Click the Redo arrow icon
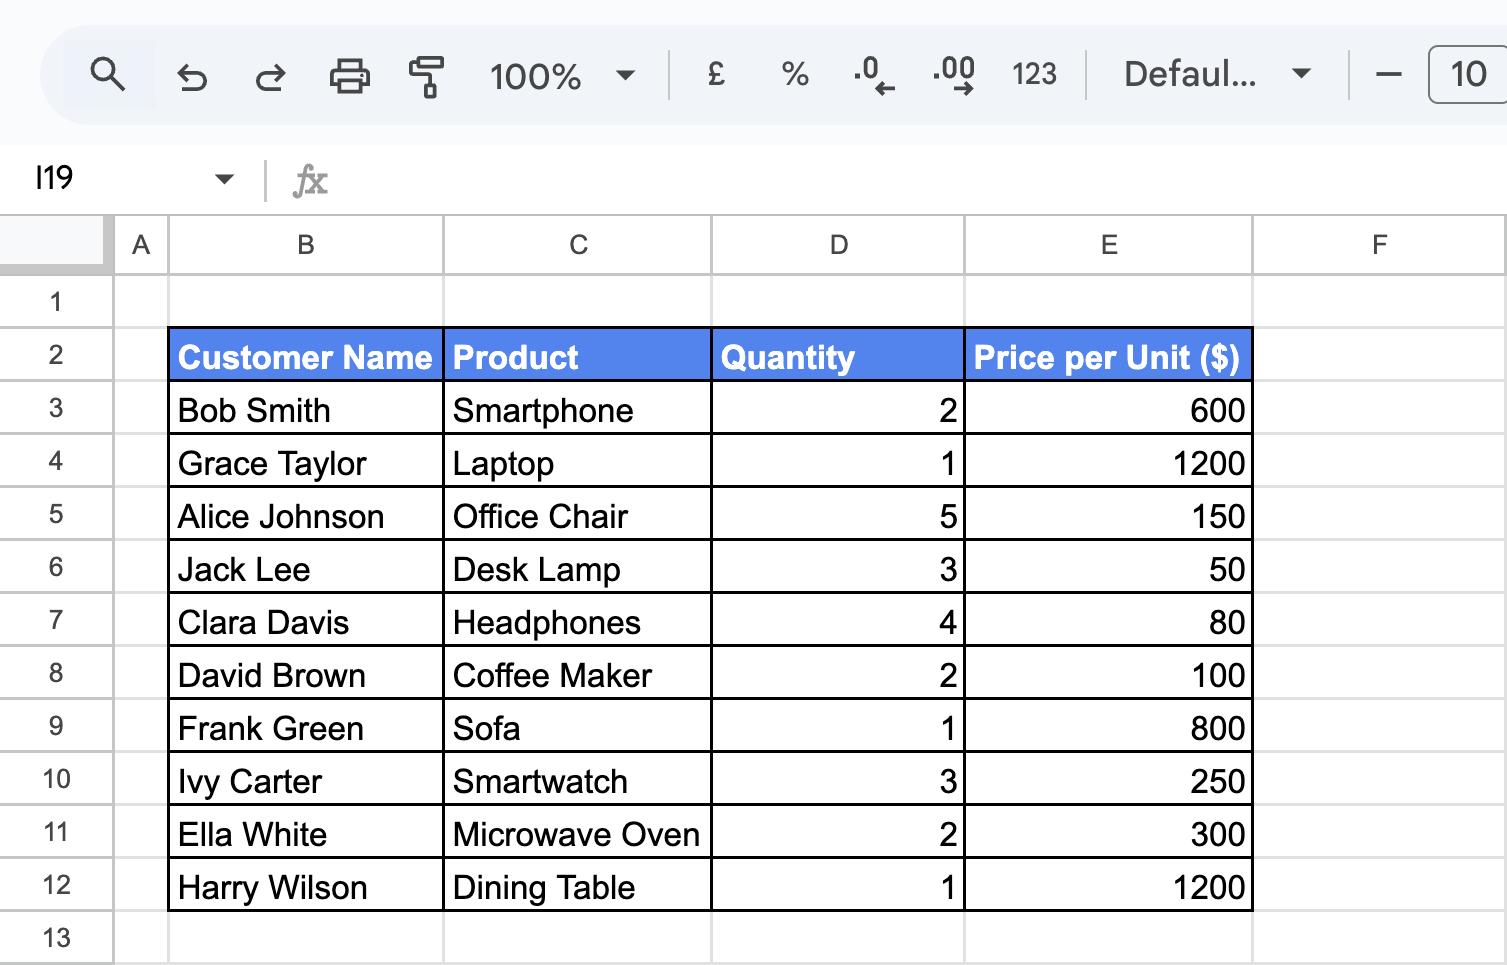This screenshot has height=965, width=1507. click(270, 76)
